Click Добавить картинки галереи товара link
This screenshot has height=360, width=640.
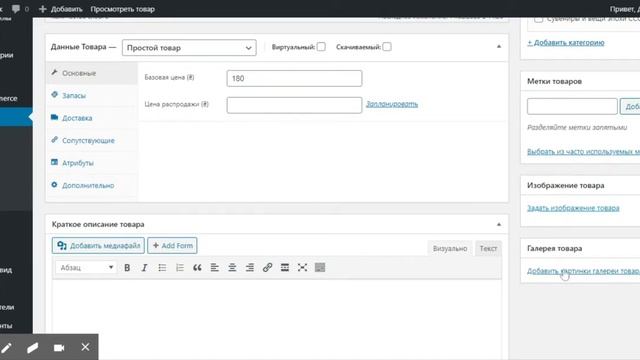583,271
